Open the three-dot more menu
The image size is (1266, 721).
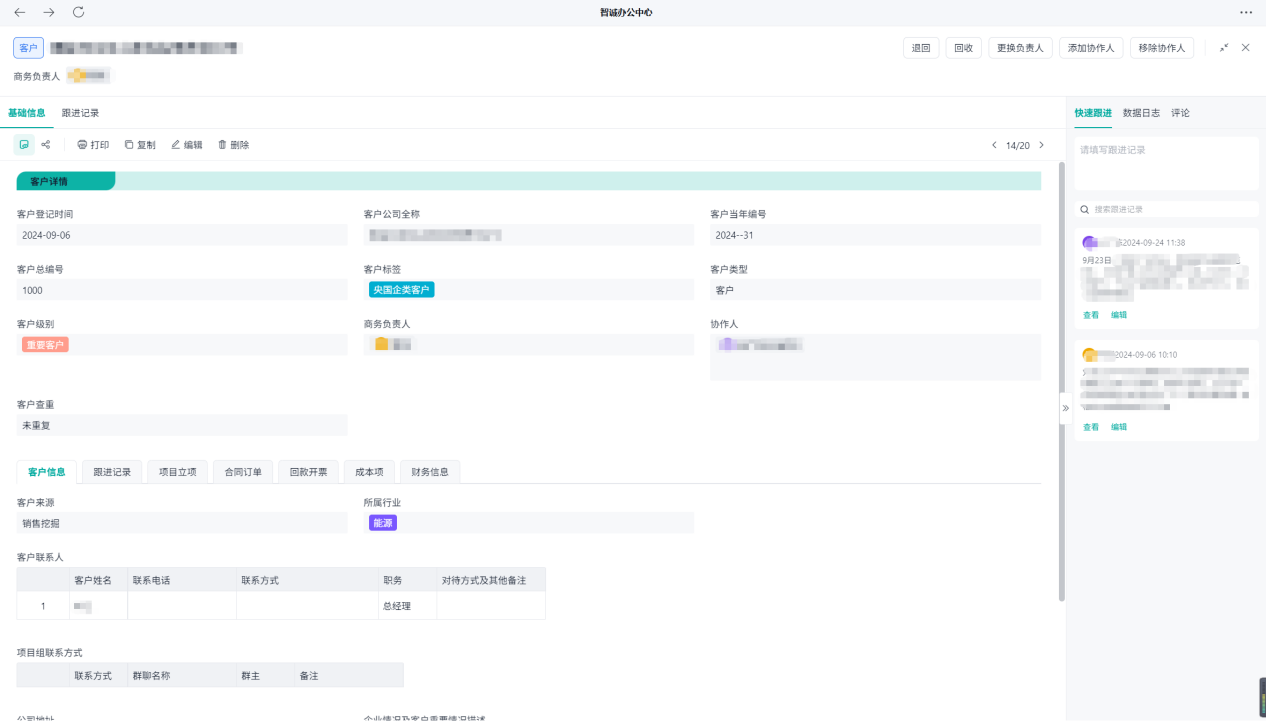tap(1246, 13)
